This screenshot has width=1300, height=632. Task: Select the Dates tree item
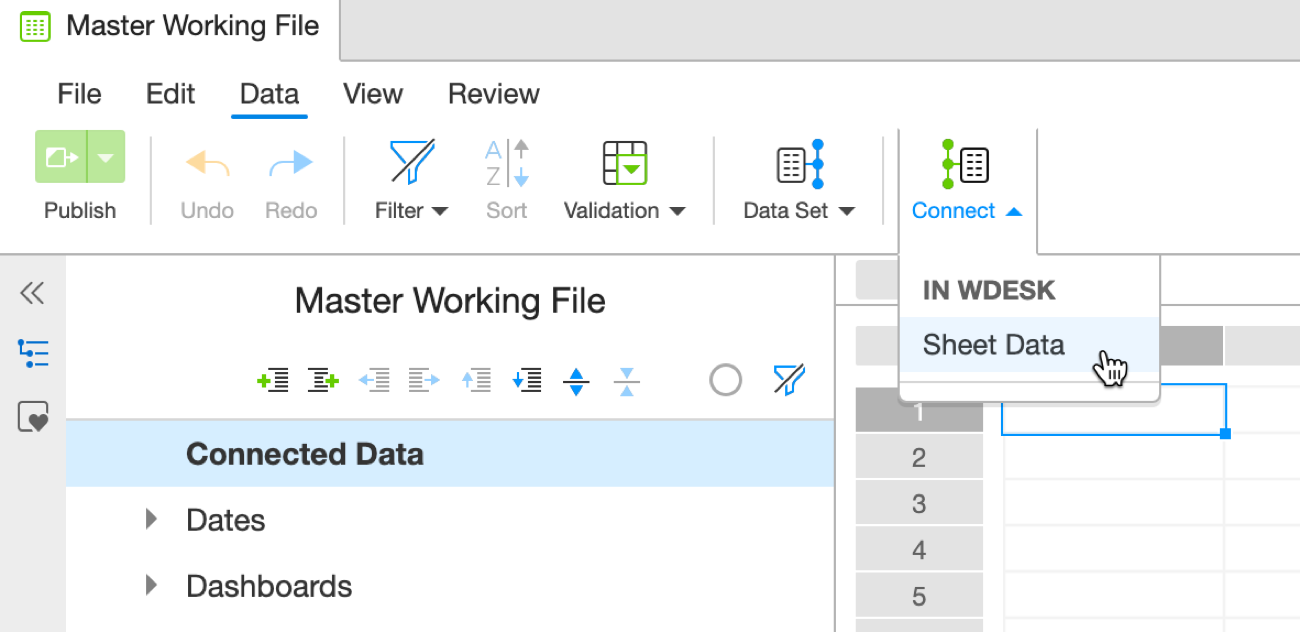click(226, 520)
